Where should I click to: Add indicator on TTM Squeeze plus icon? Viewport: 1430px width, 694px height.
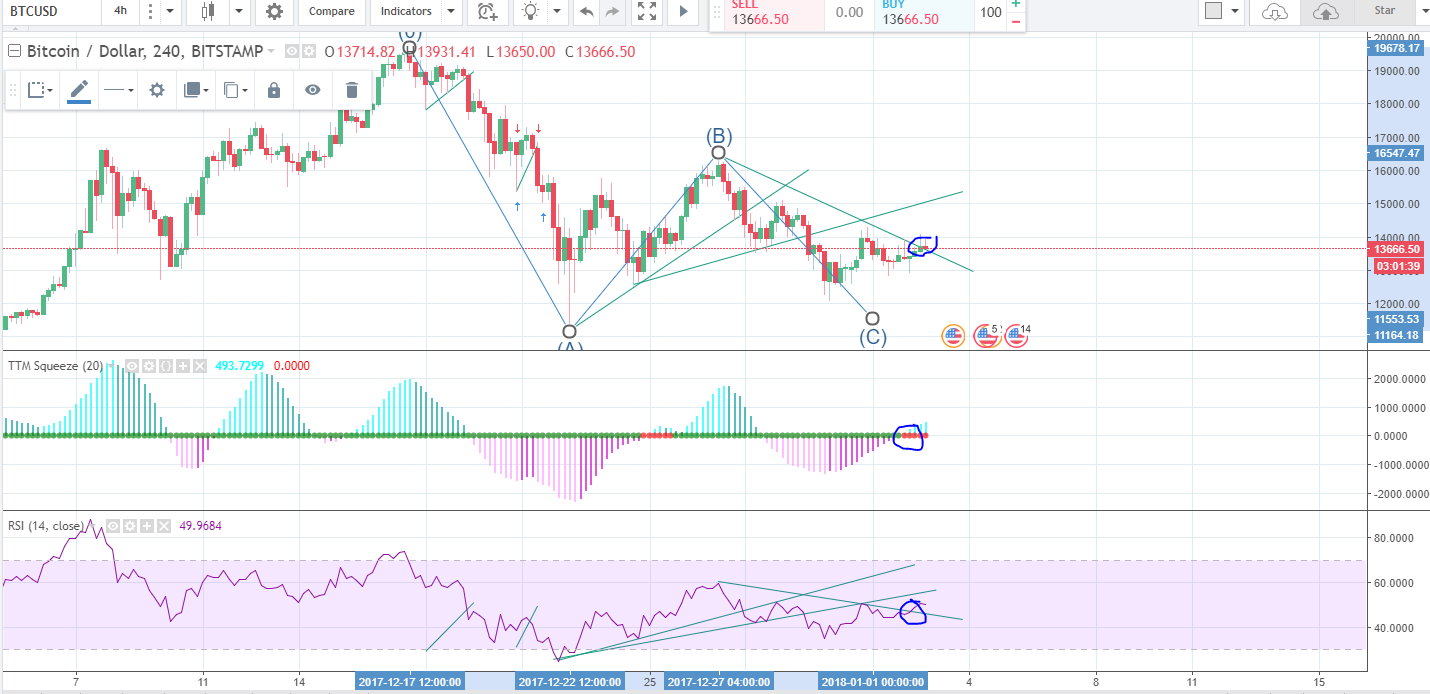183,366
